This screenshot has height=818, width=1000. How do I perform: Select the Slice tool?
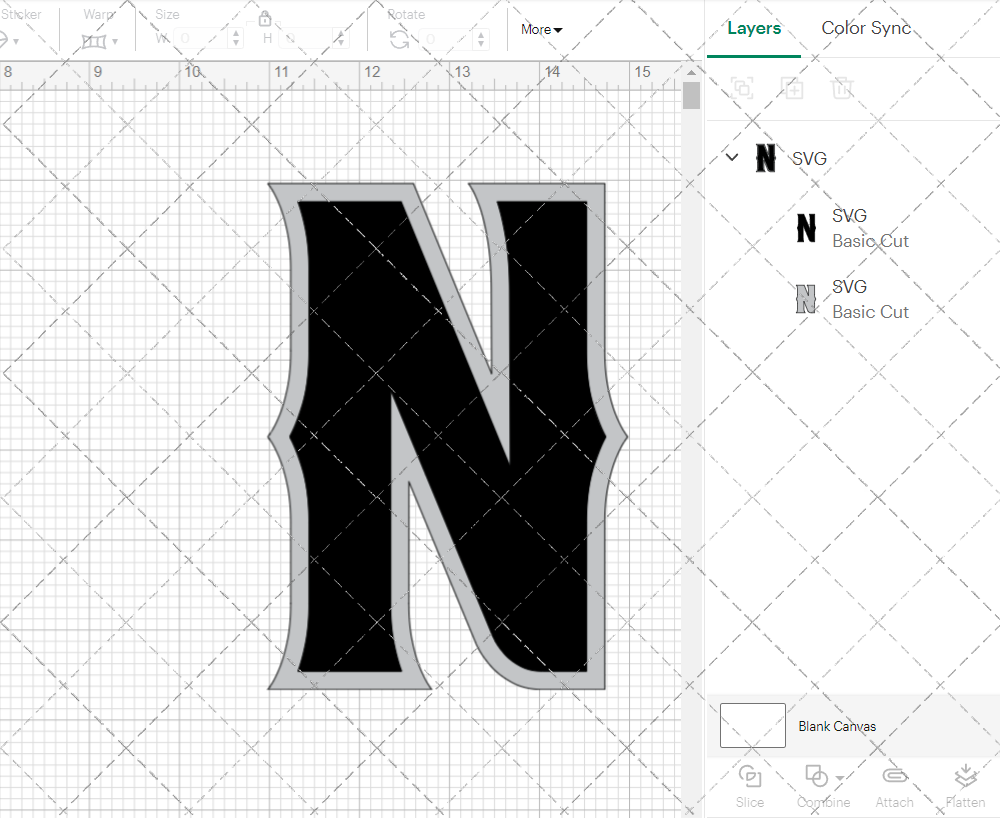750,785
